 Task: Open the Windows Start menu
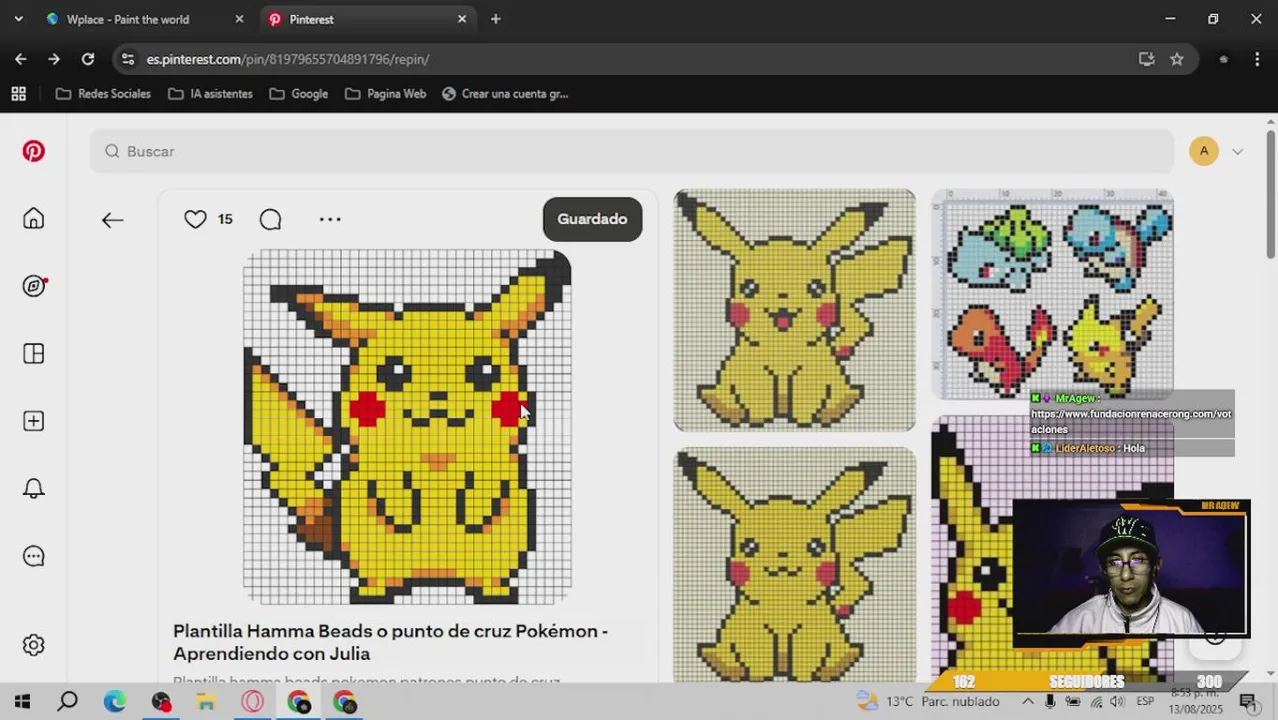[x=22, y=702]
